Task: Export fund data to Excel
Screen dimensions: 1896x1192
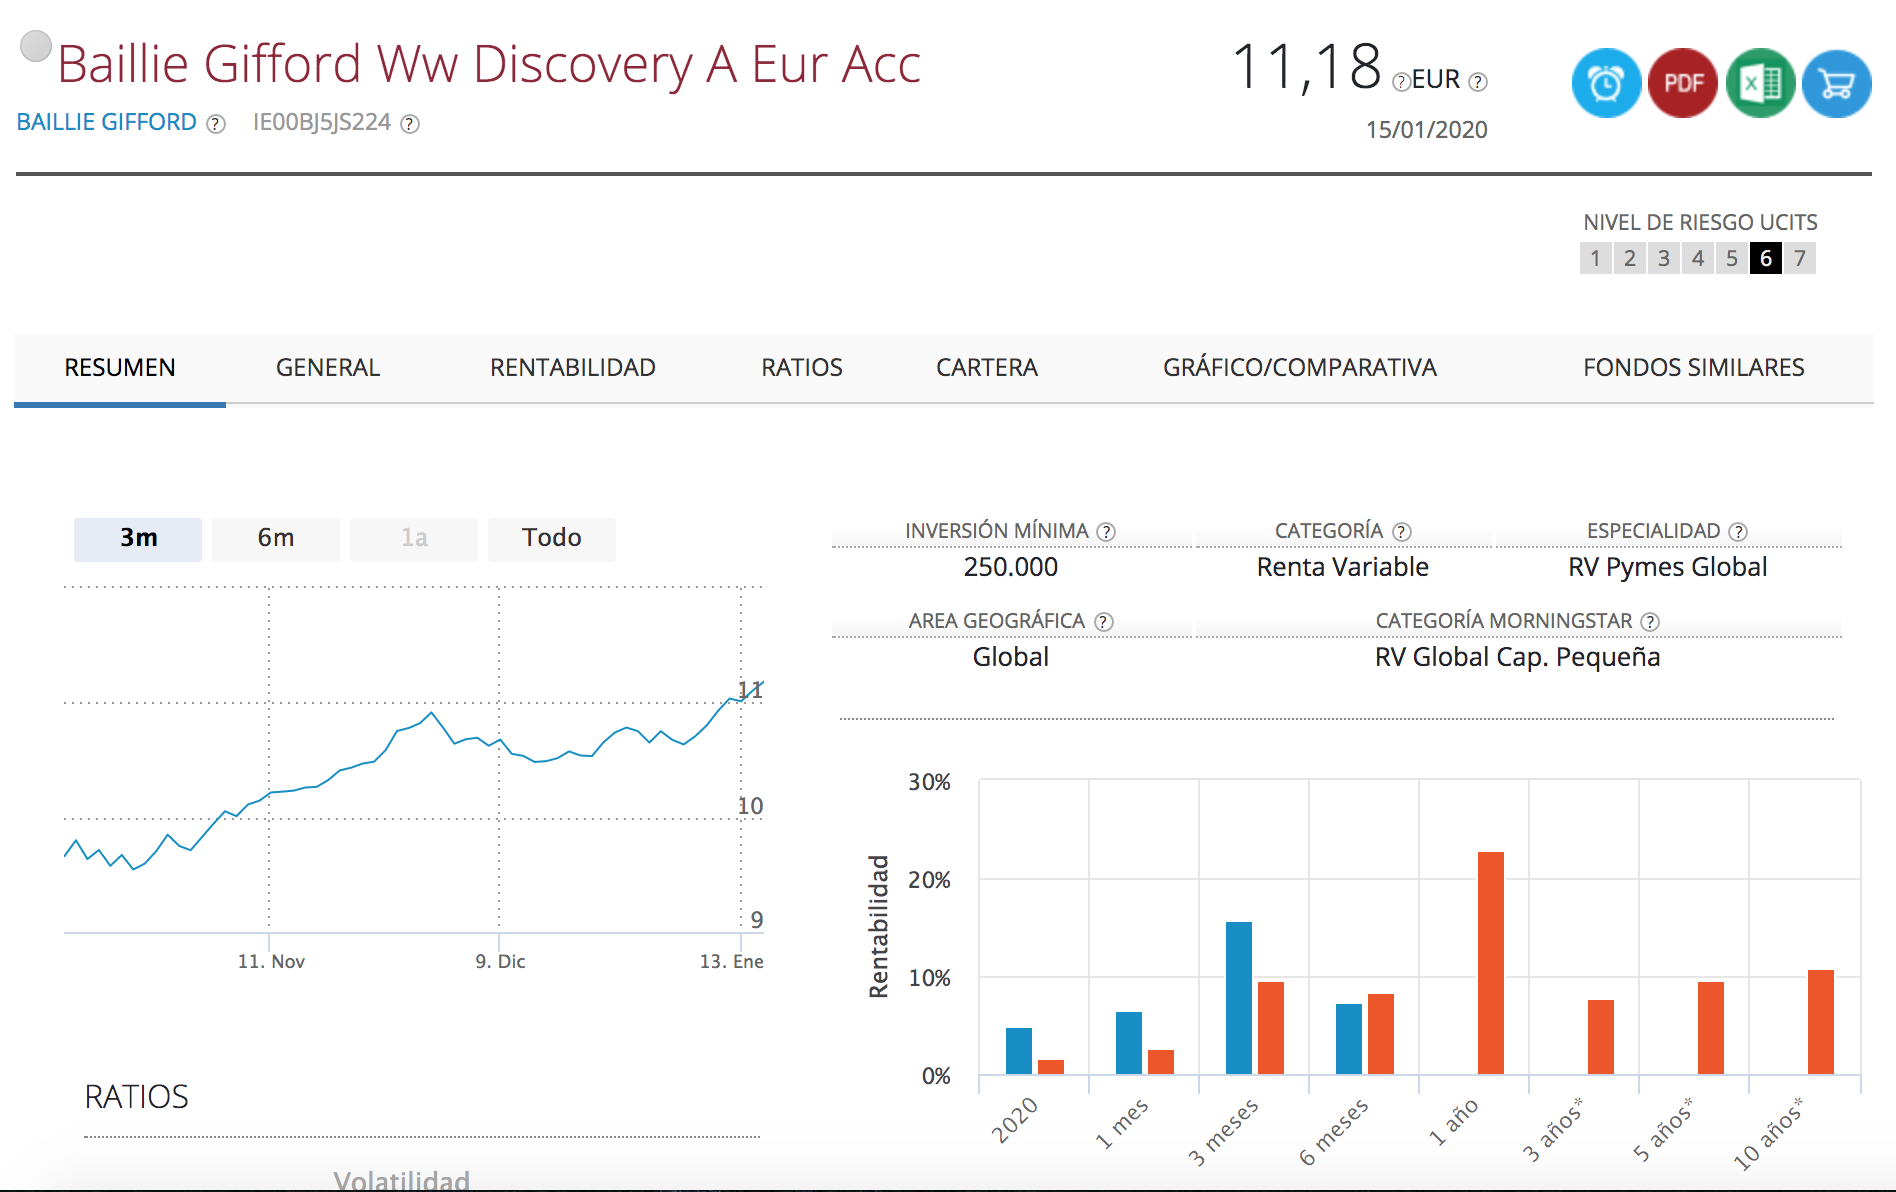Action: (x=1760, y=84)
